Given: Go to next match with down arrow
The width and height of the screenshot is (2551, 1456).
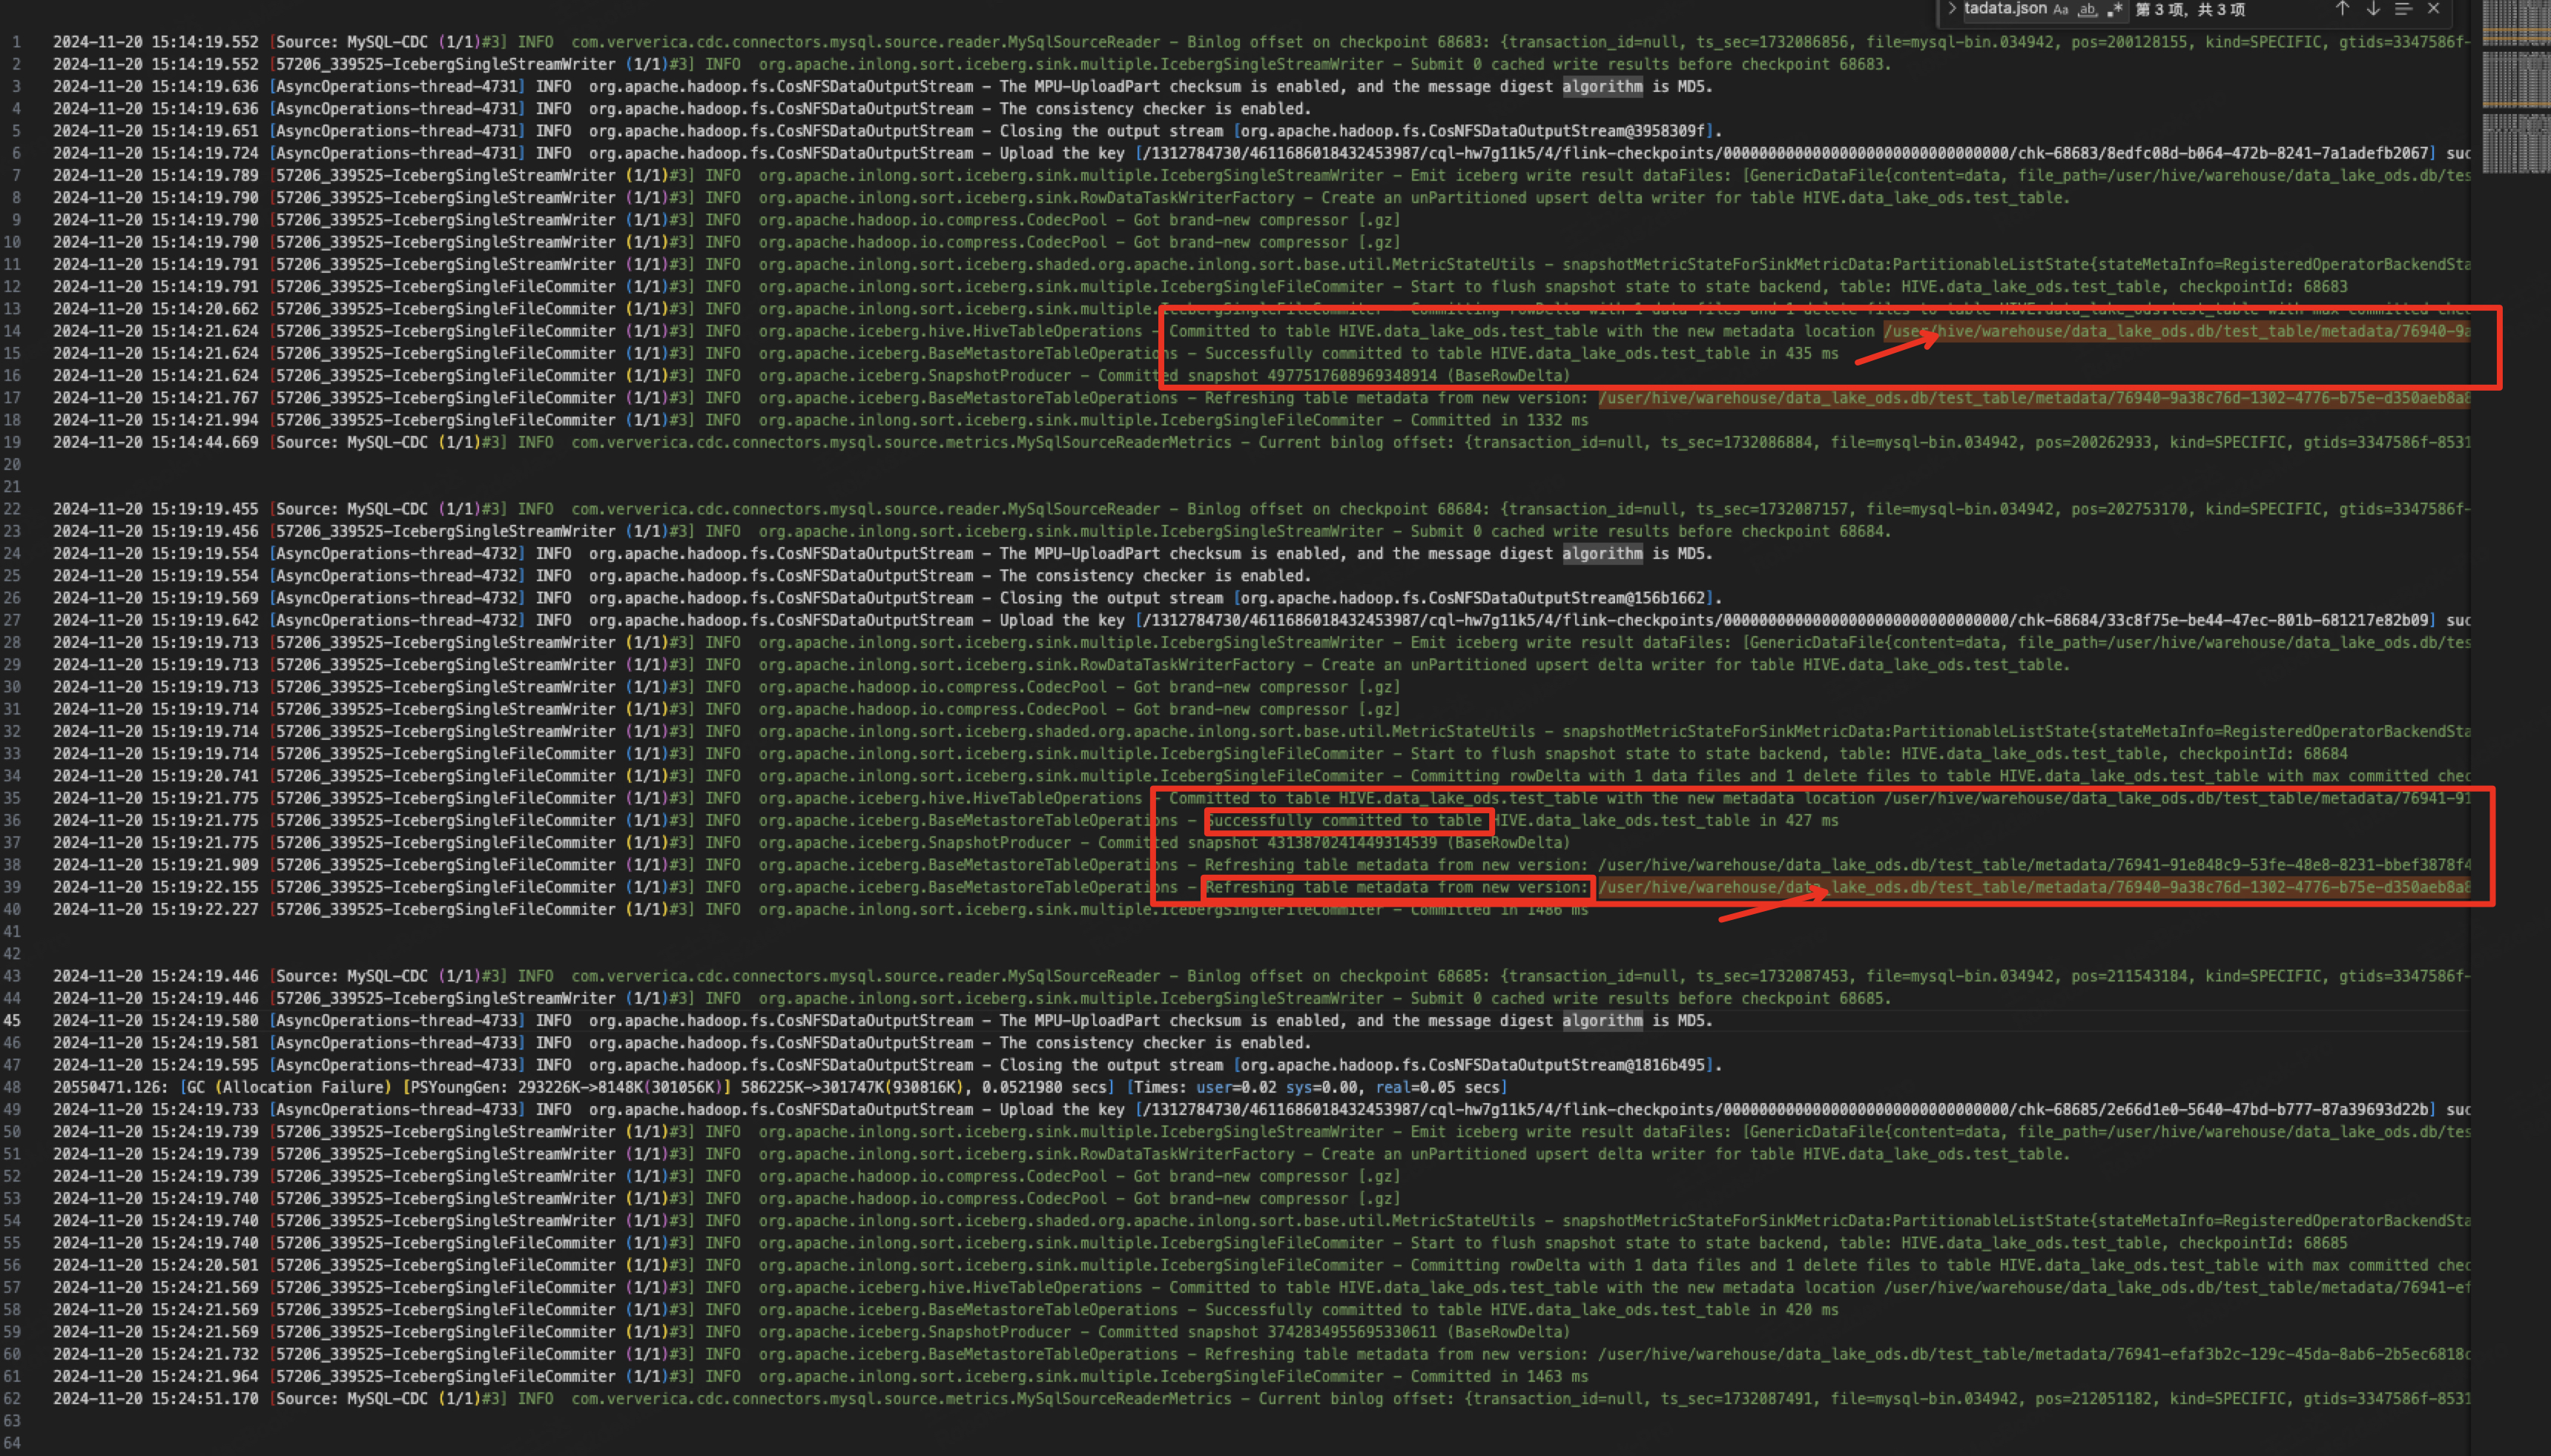Looking at the screenshot, I should (x=2373, y=9).
